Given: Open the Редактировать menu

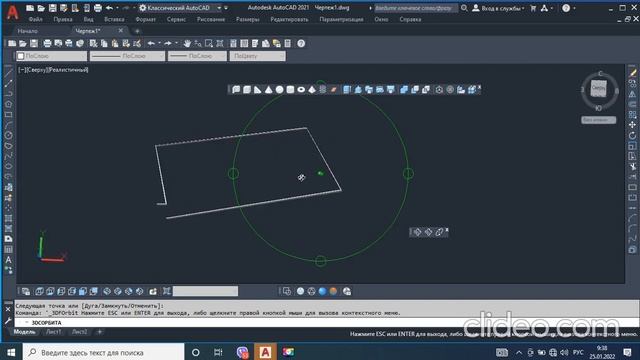Looking at the screenshot, I should (x=289, y=19).
